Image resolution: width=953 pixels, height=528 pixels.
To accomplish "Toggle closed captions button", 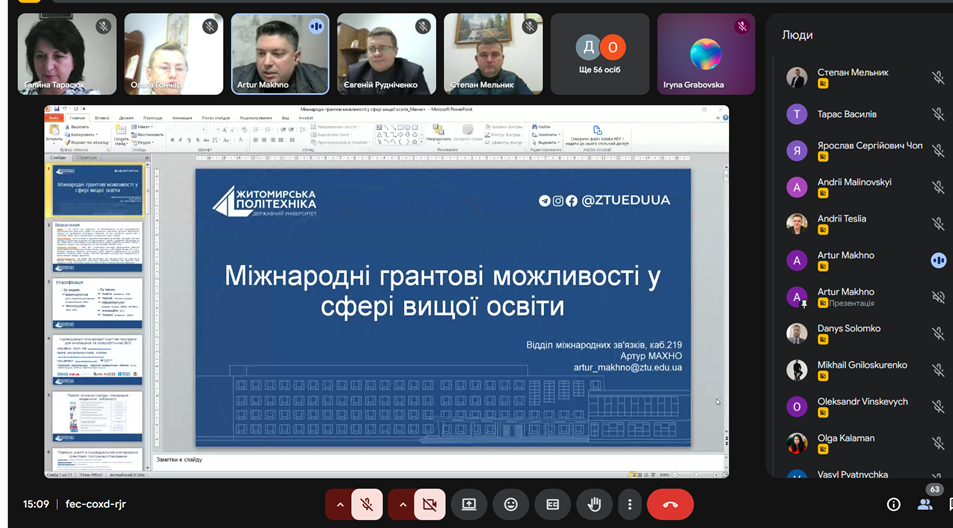I will pos(552,504).
